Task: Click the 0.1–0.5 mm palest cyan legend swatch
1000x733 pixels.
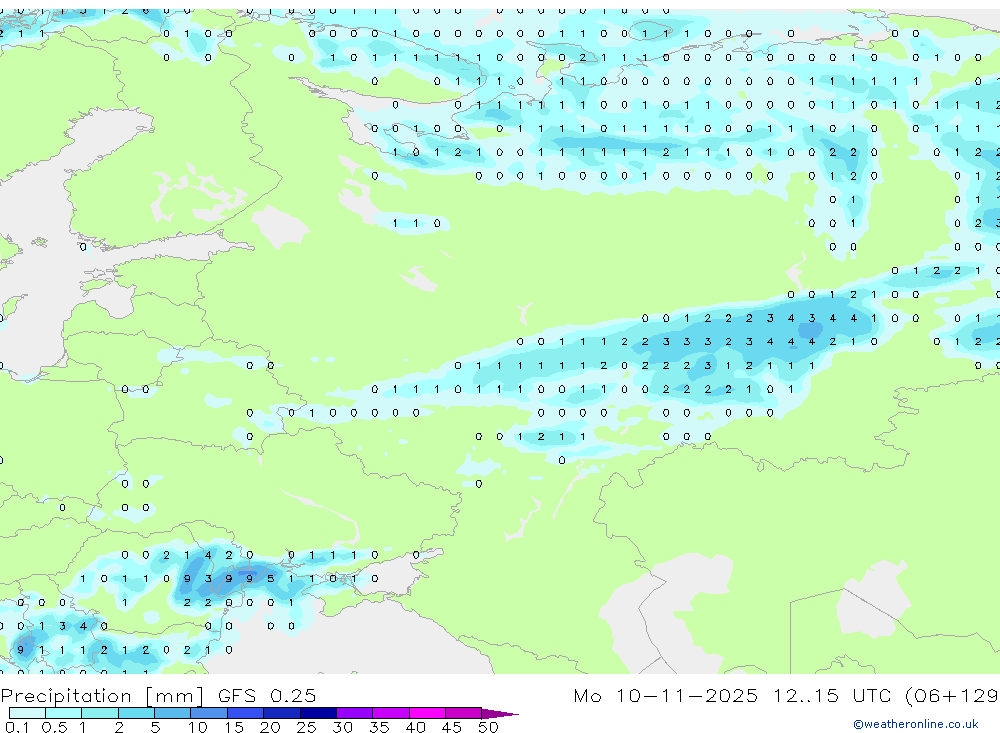Action: pyautogui.click(x=27, y=713)
